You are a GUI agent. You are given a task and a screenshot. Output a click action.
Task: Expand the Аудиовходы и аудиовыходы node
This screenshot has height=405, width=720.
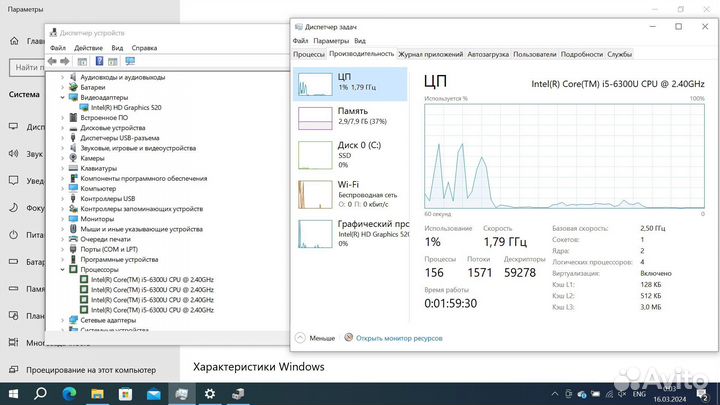pos(62,77)
